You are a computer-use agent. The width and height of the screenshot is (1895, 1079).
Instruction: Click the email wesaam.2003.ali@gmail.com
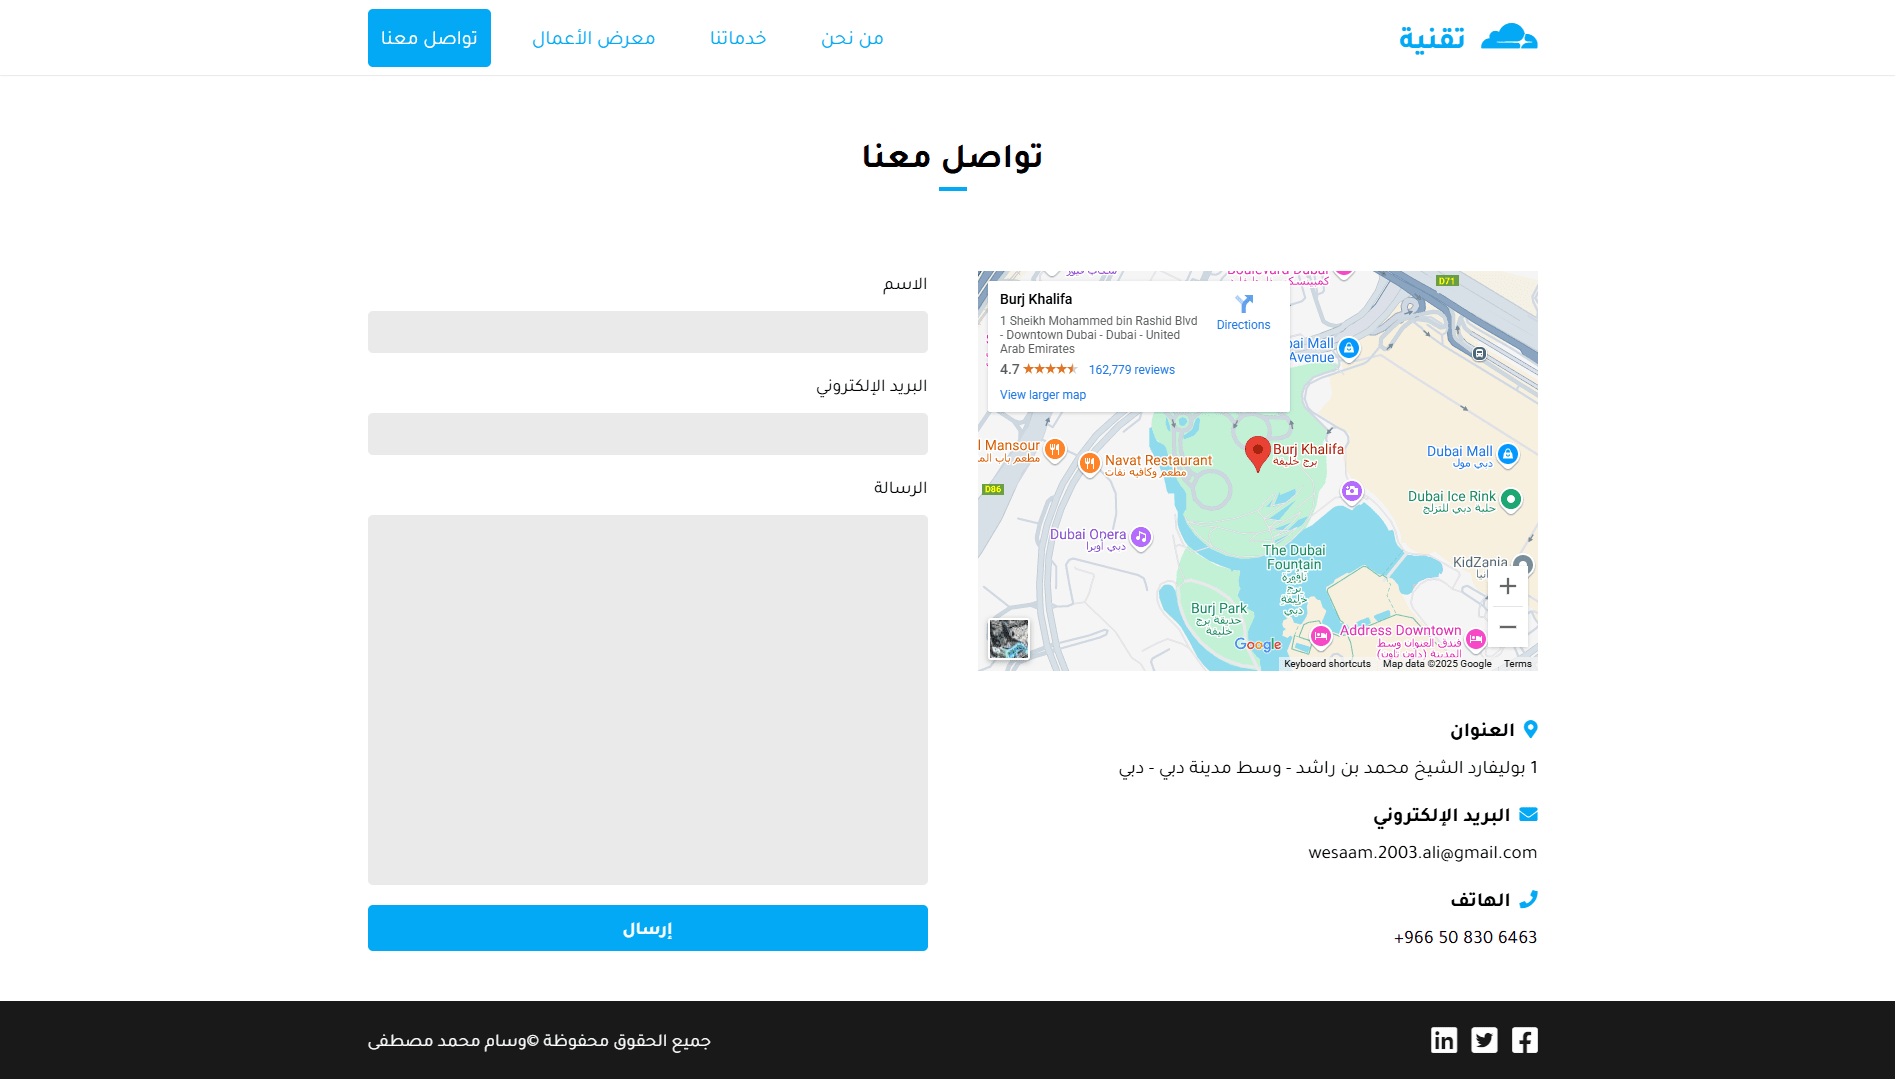pos(1422,853)
